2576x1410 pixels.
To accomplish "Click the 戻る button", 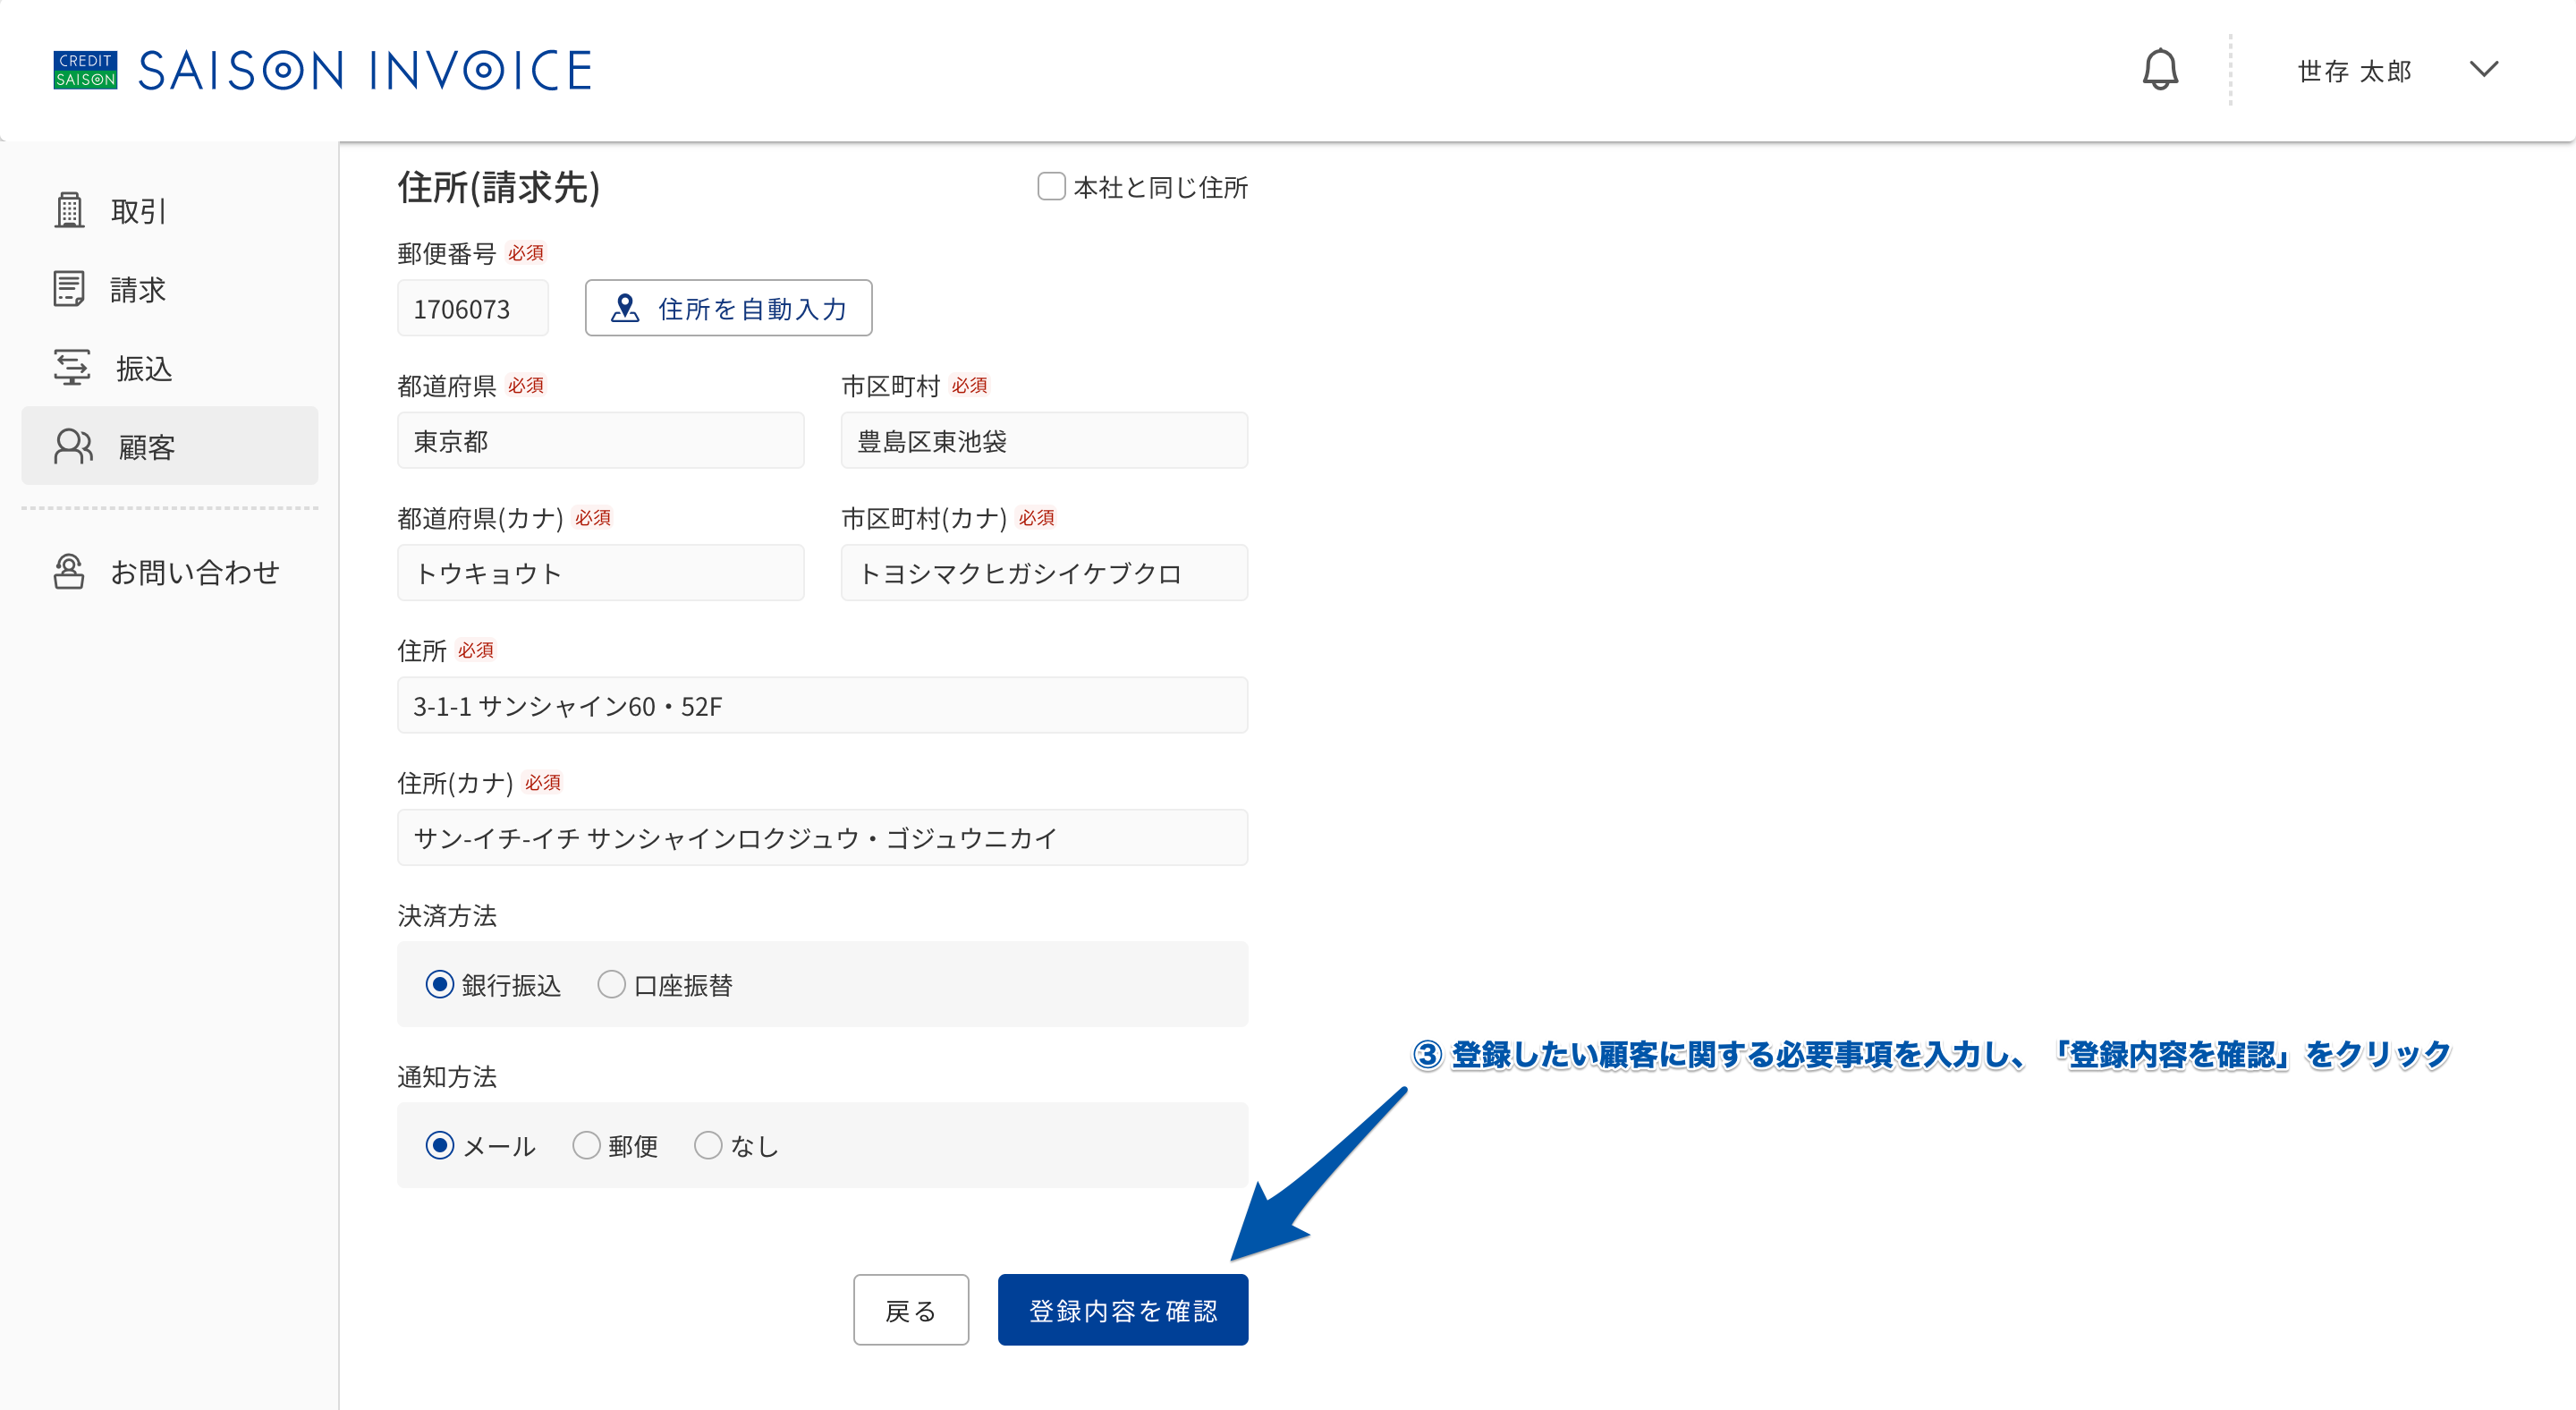I will tap(910, 1310).
